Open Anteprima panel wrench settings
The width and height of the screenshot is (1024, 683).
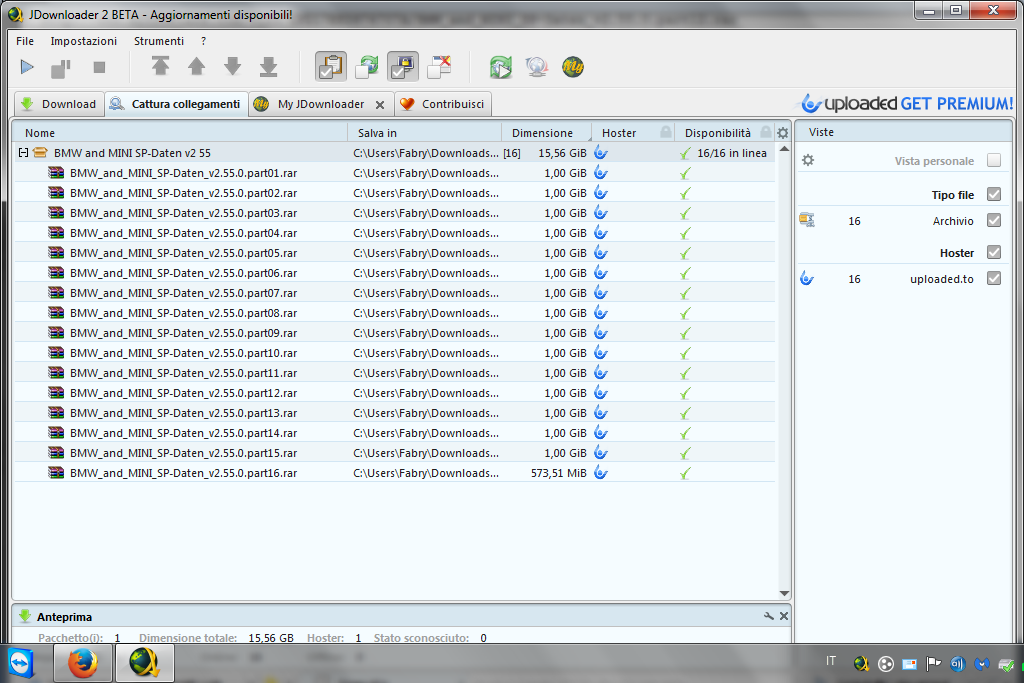coord(769,616)
